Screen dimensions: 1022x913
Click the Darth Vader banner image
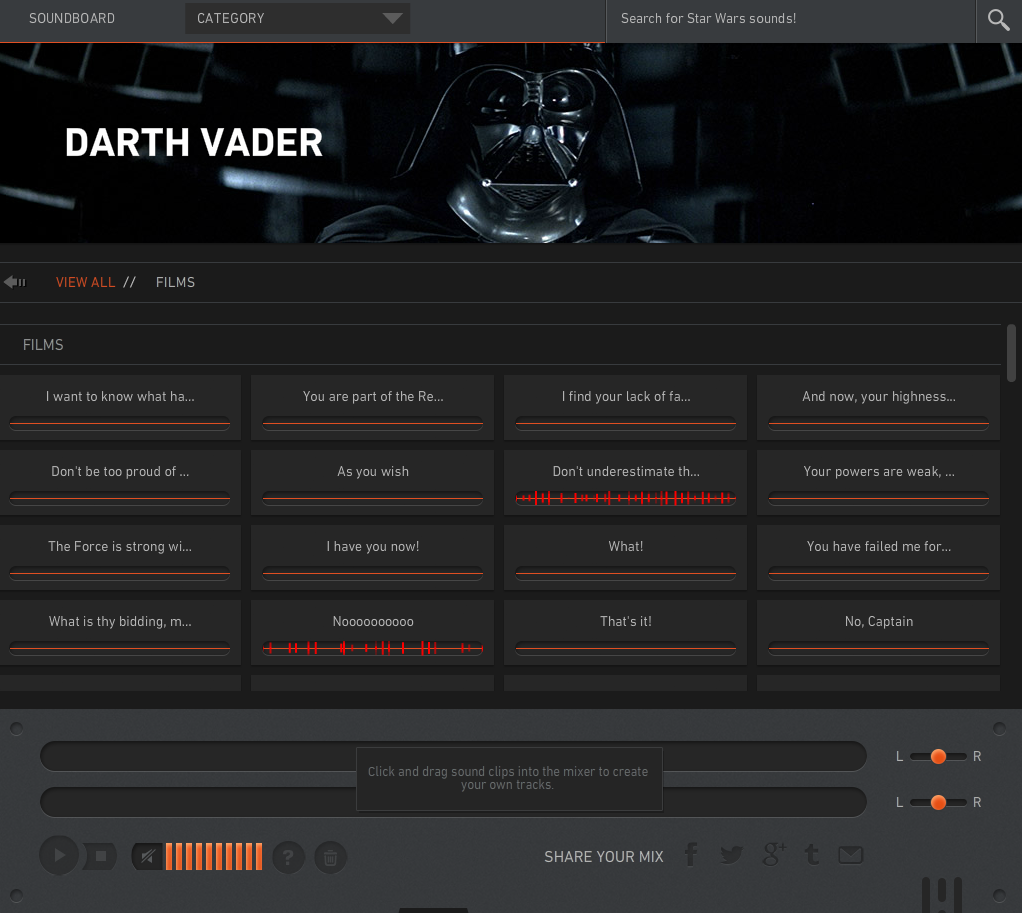click(x=511, y=143)
